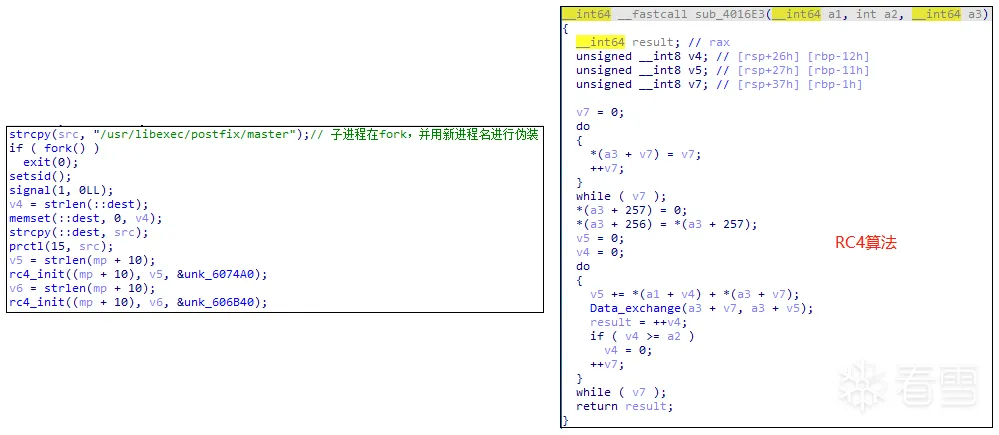999x435 pixels.
Task: Click the "prctl(15, src);" call
Action: [61, 246]
